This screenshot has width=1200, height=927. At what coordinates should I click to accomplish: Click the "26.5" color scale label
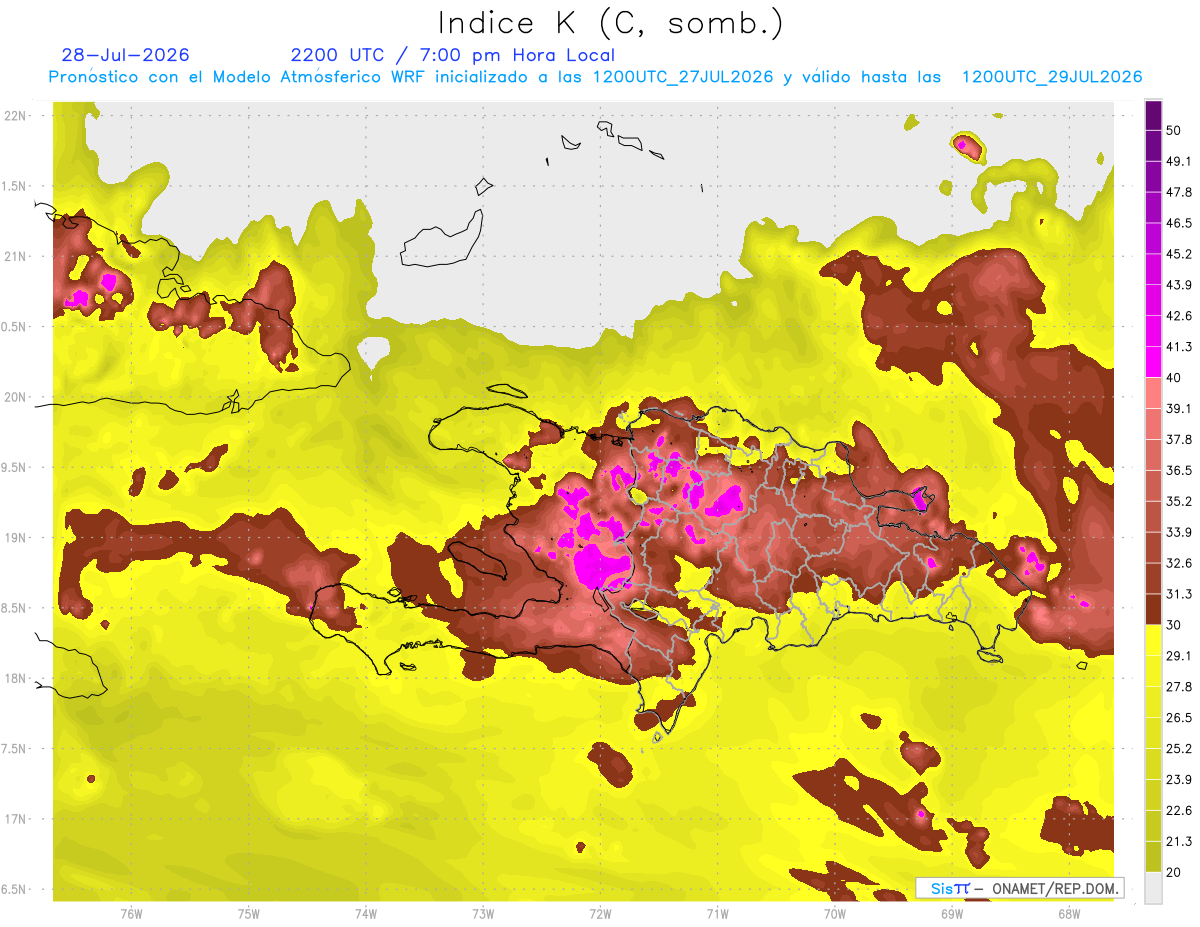(x=1179, y=717)
